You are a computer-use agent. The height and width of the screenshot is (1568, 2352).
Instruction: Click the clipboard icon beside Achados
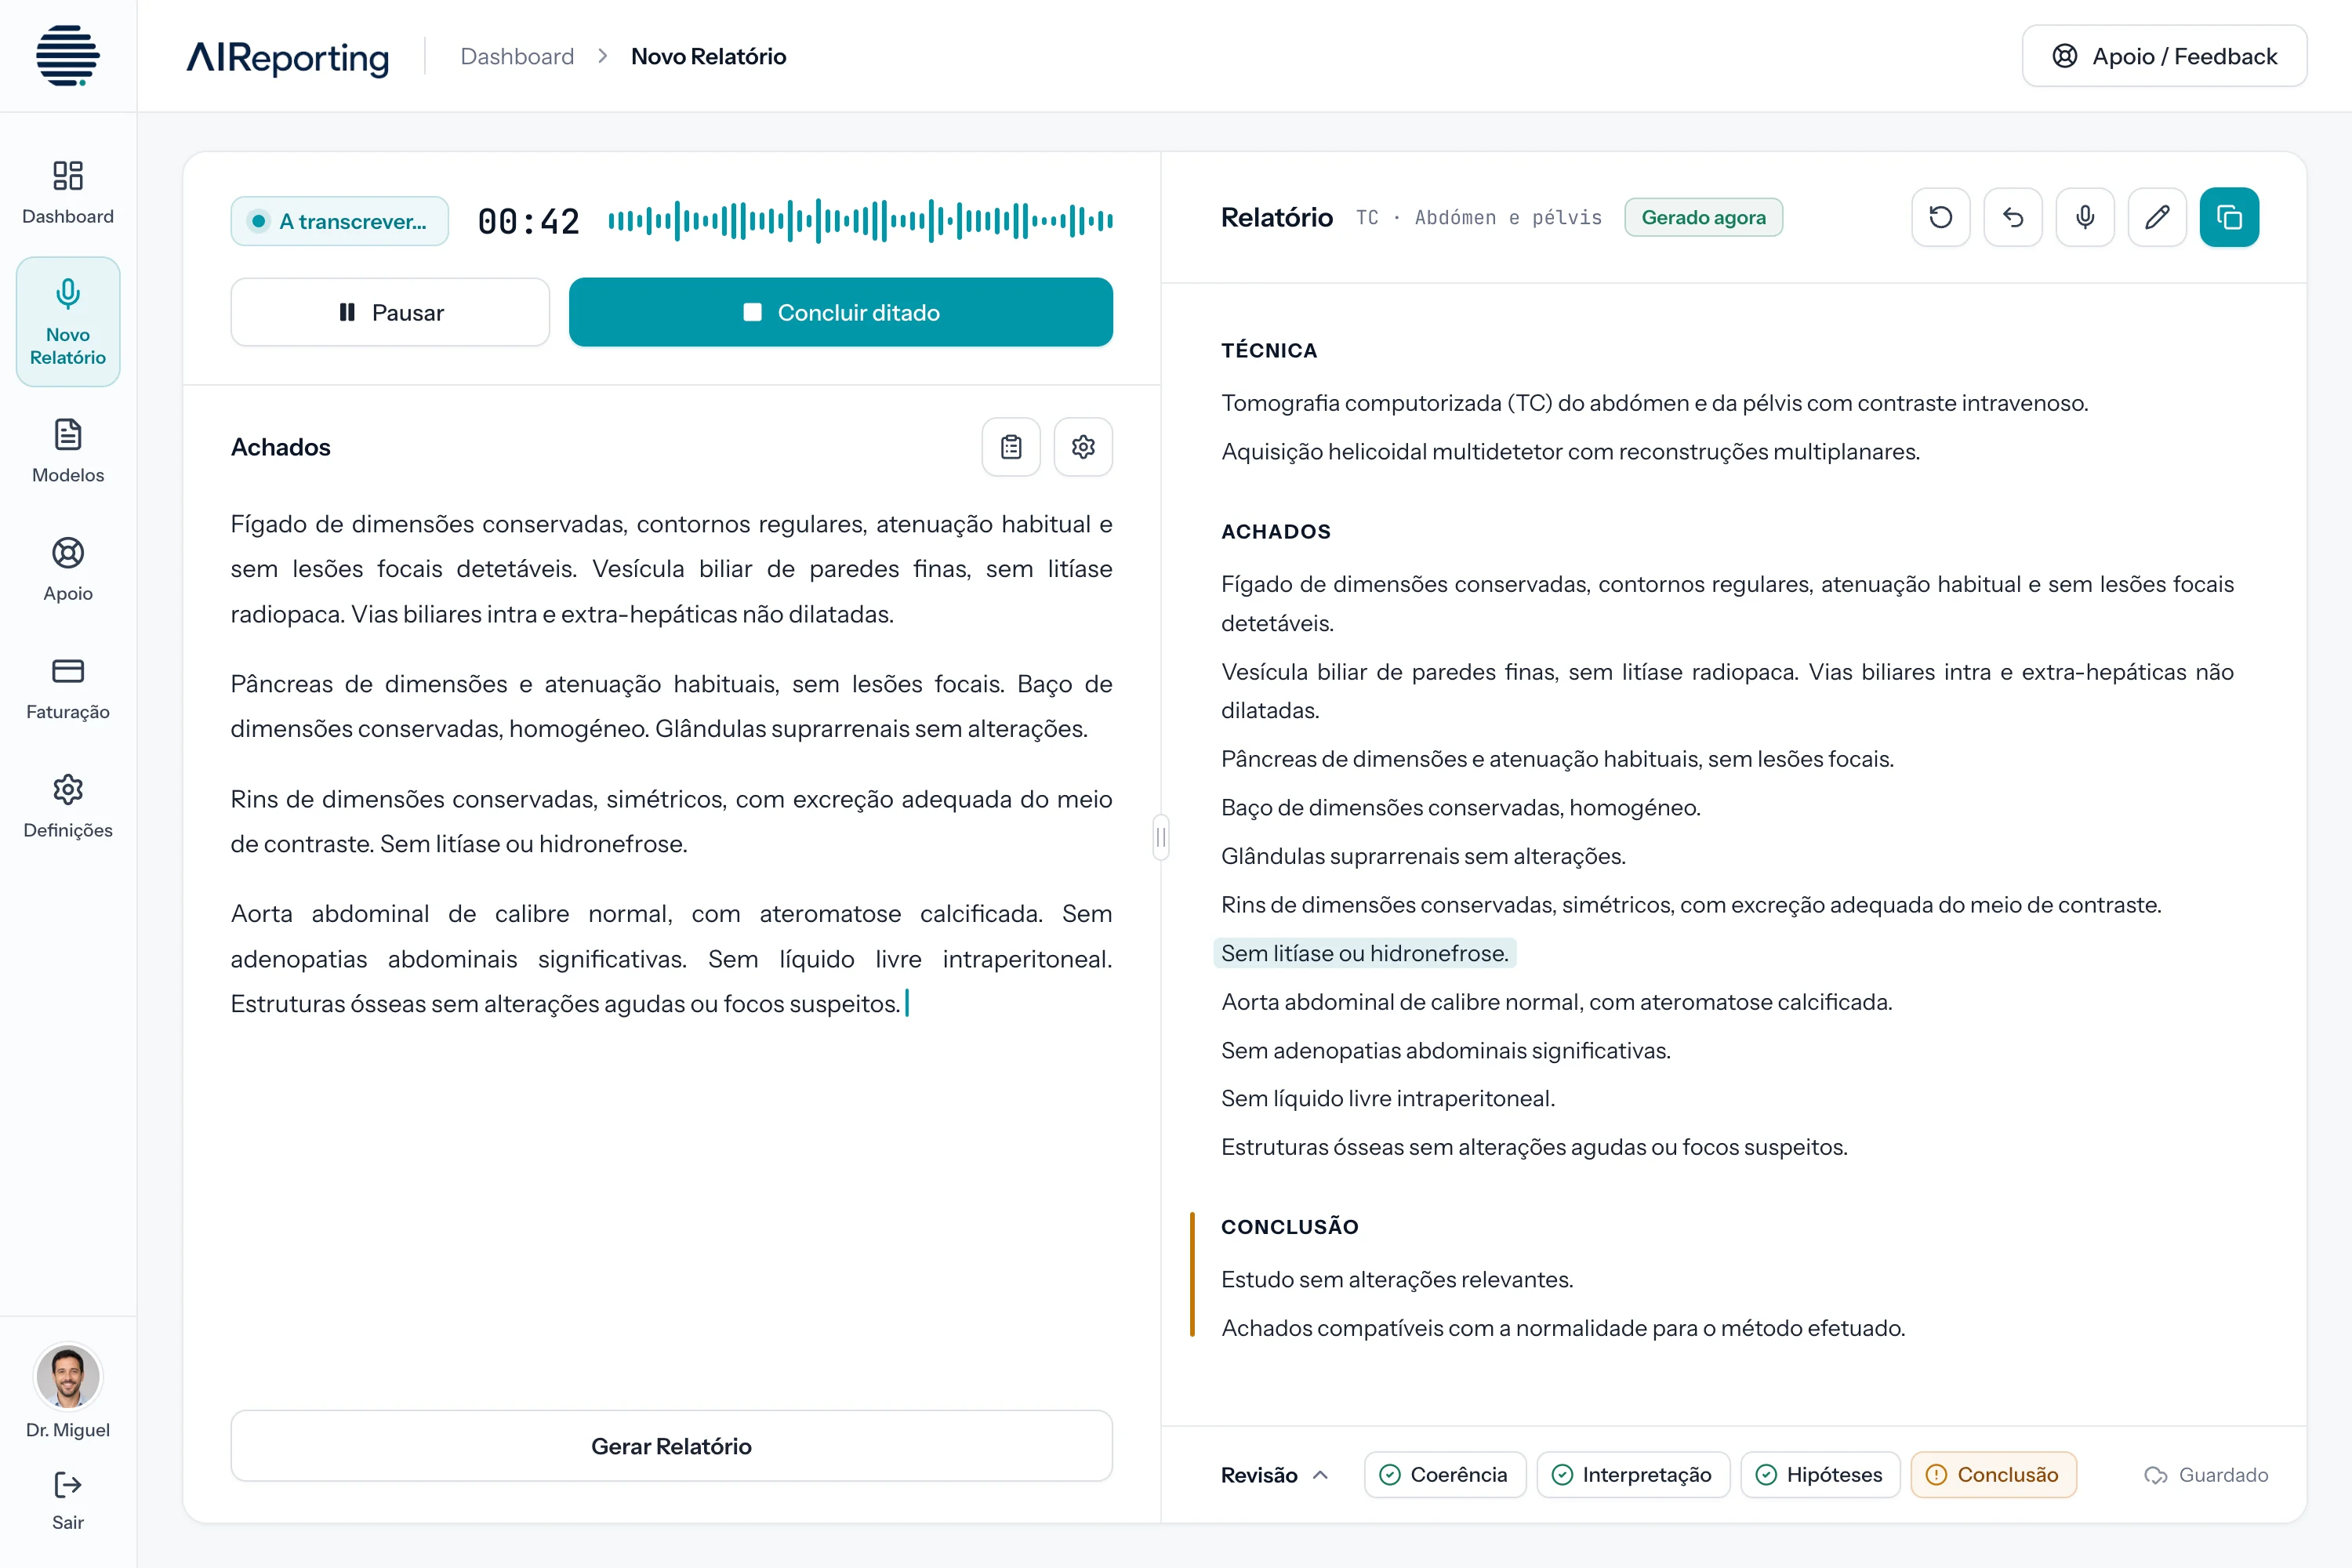1011,447
